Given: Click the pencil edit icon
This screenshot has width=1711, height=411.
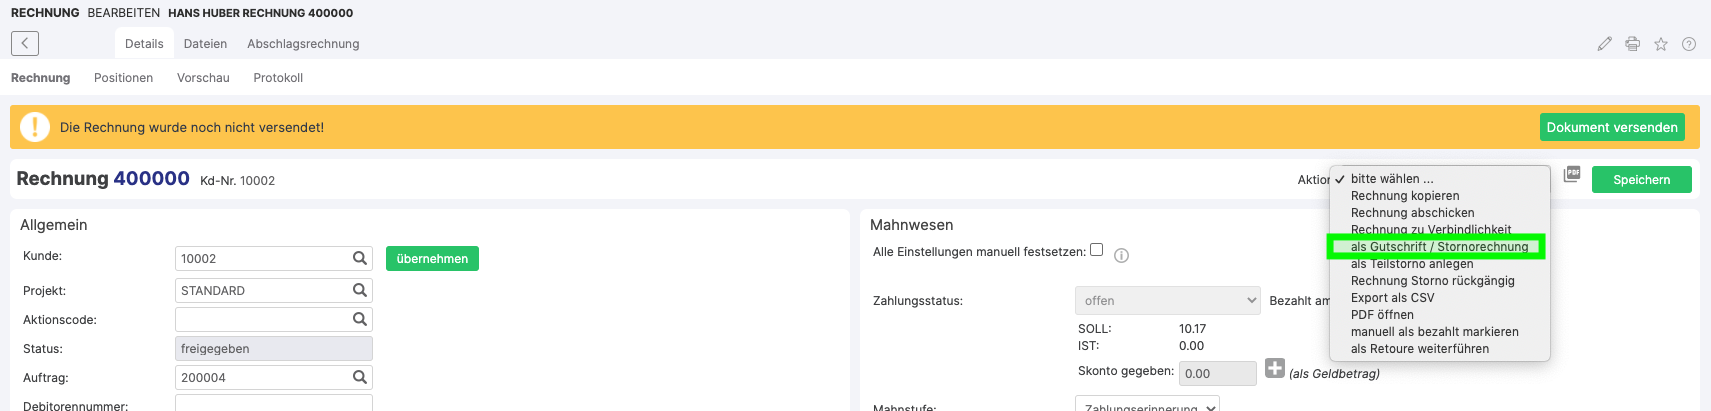Looking at the screenshot, I should click(x=1604, y=44).
